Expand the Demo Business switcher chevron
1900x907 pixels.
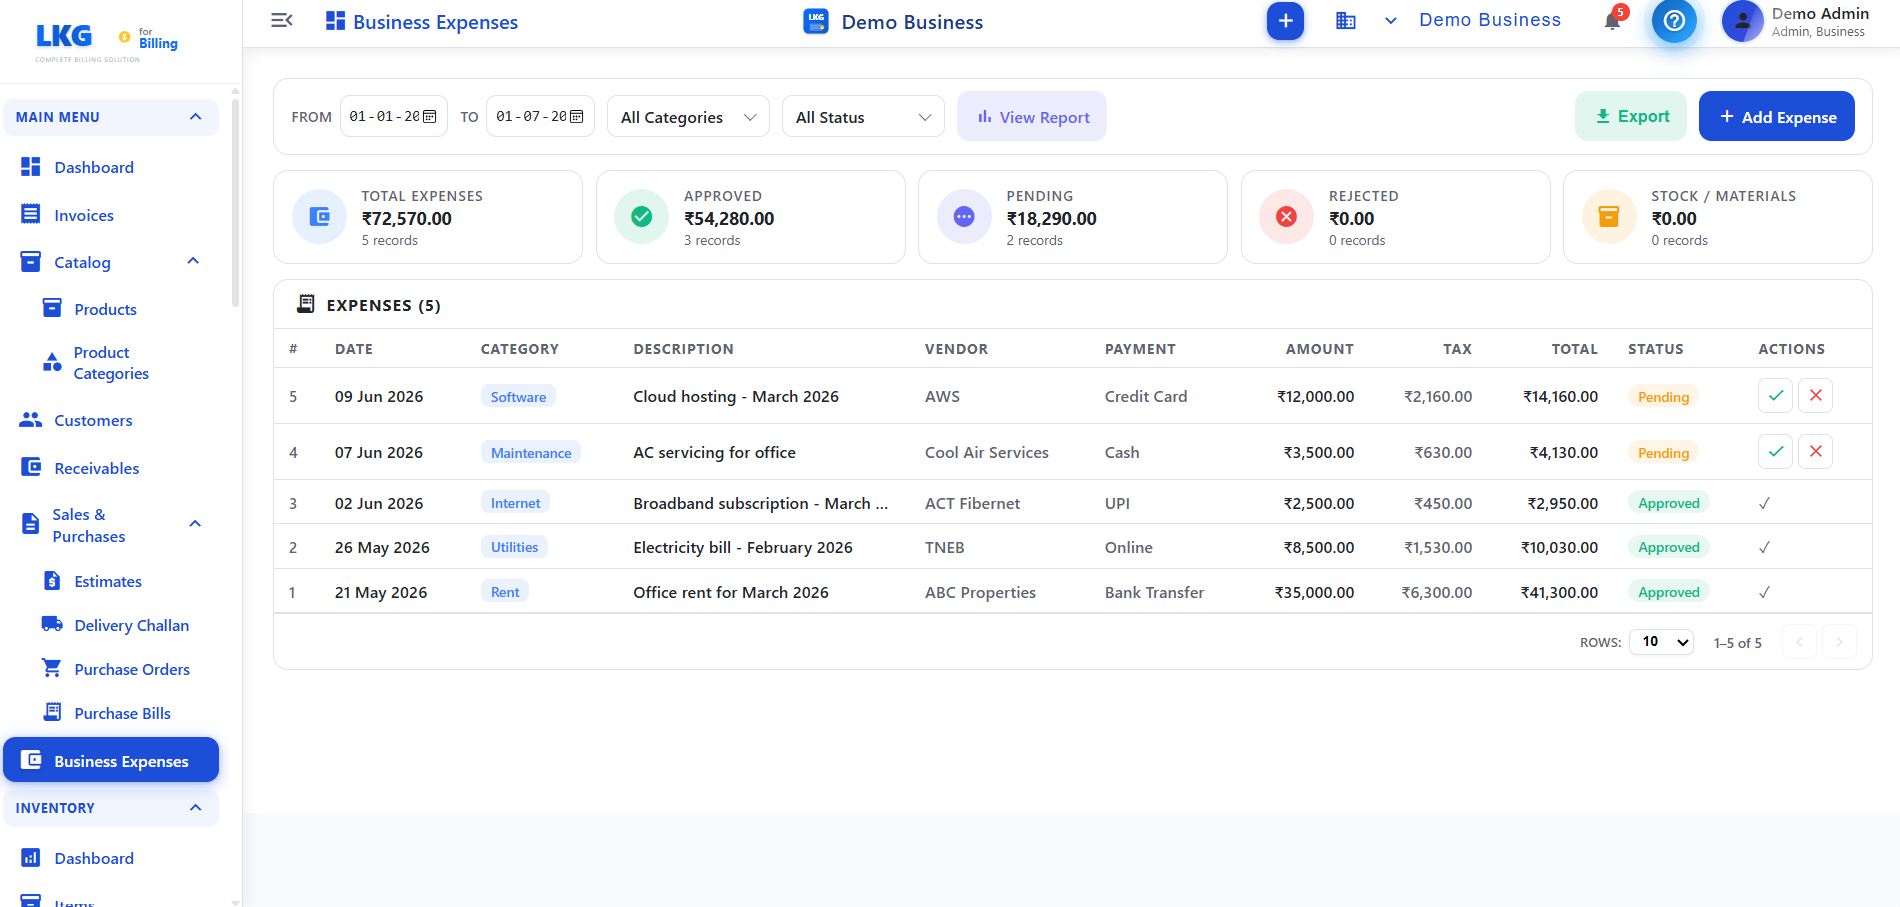point(1390,21)
